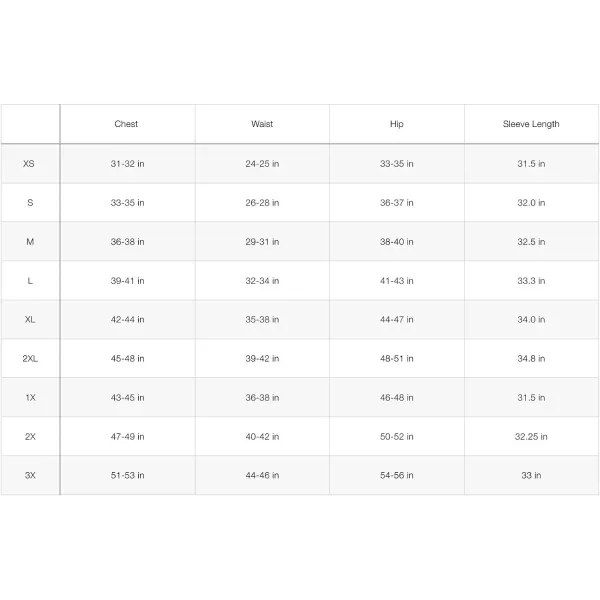Select the 2XL size row label
The image size is (600, 600).
point(30,359)
